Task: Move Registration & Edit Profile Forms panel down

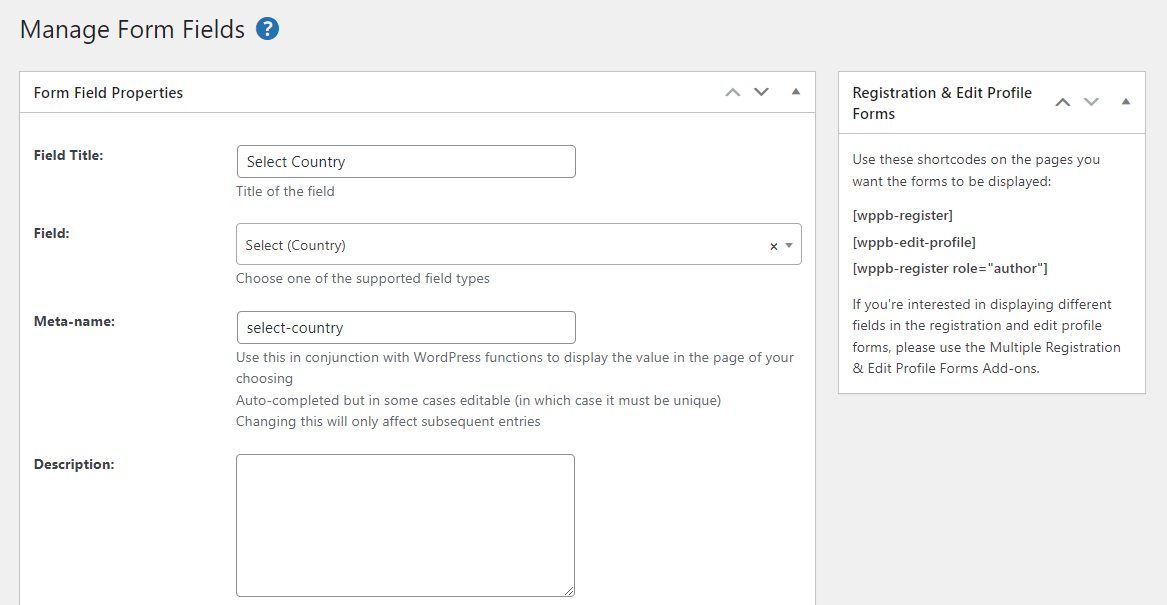Action: tap(1091, 102)
